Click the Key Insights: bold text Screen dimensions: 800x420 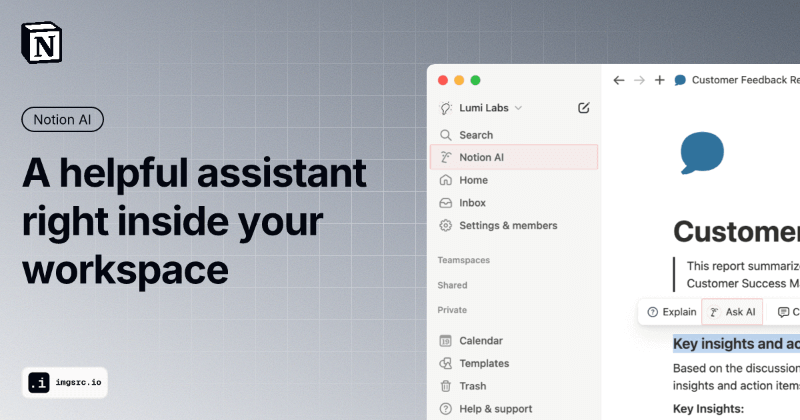point(708,409)
